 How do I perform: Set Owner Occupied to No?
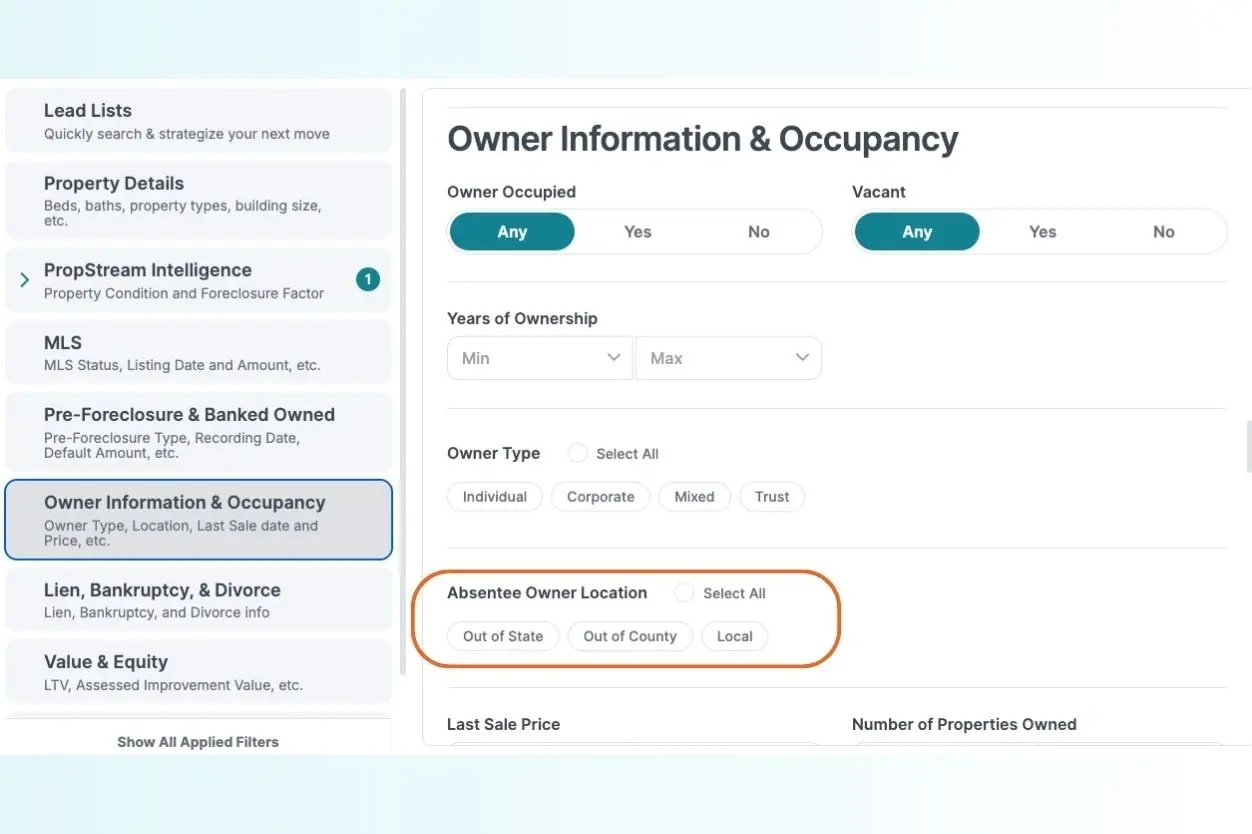[x=758, y=231]
